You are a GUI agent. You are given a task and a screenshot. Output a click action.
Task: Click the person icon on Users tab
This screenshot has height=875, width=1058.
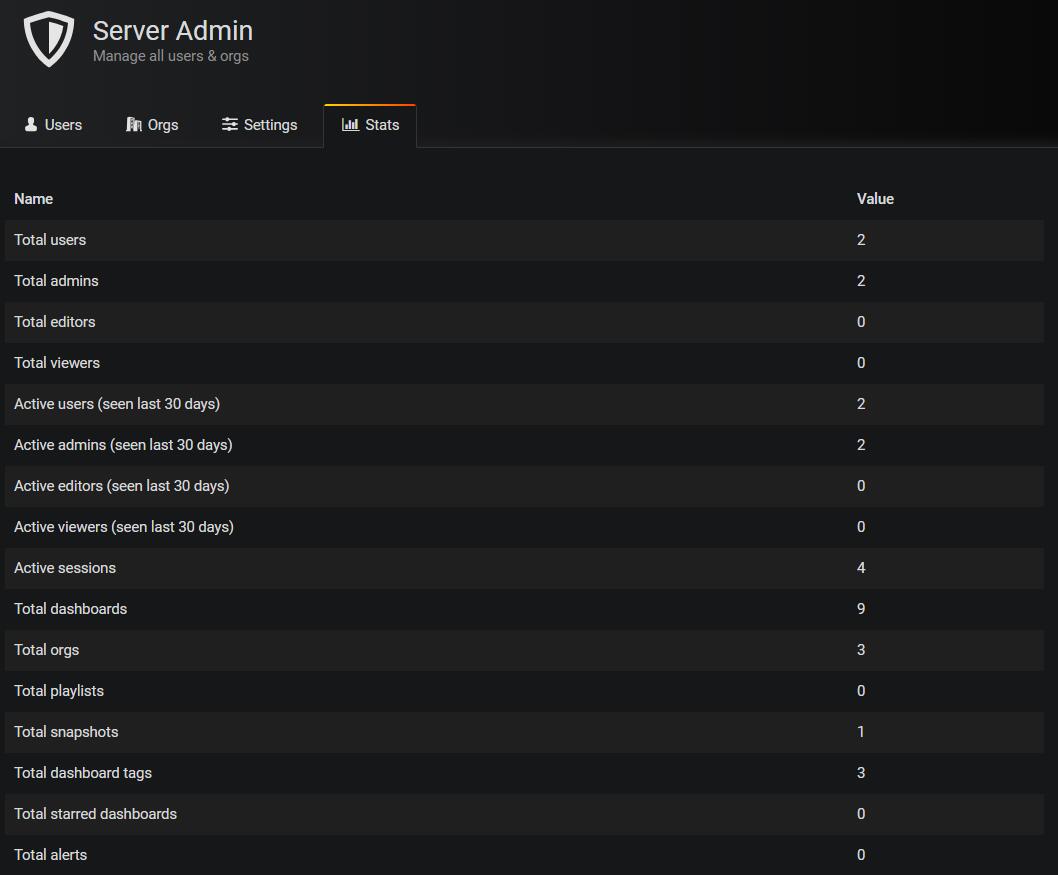pyautogui.click(x=31, y=125)
